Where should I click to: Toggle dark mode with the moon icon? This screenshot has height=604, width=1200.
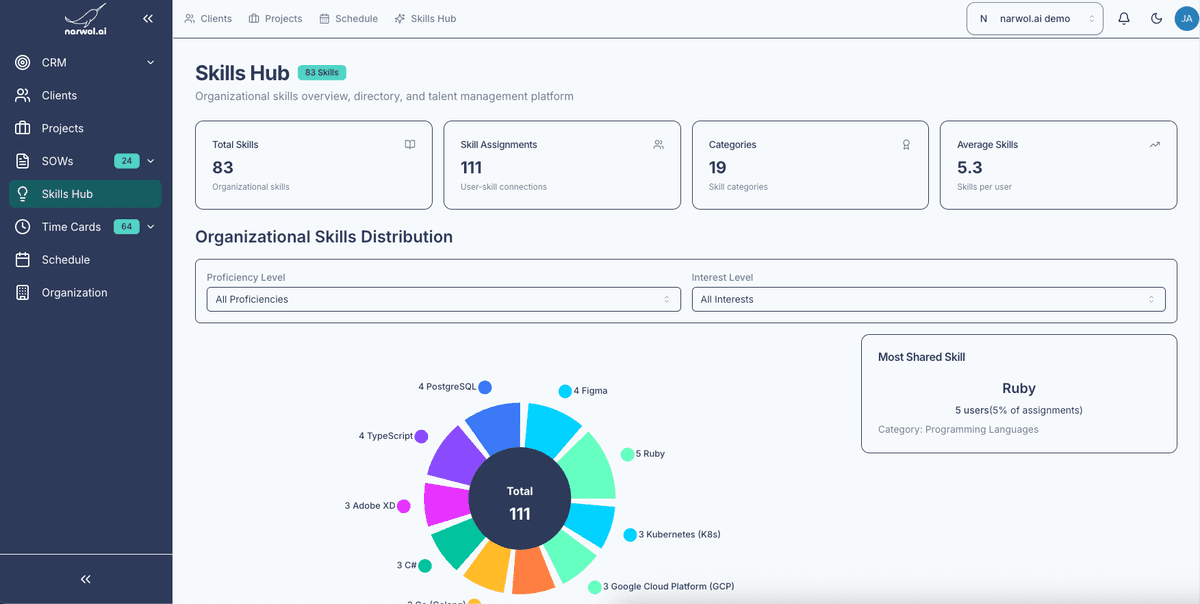1156,18
